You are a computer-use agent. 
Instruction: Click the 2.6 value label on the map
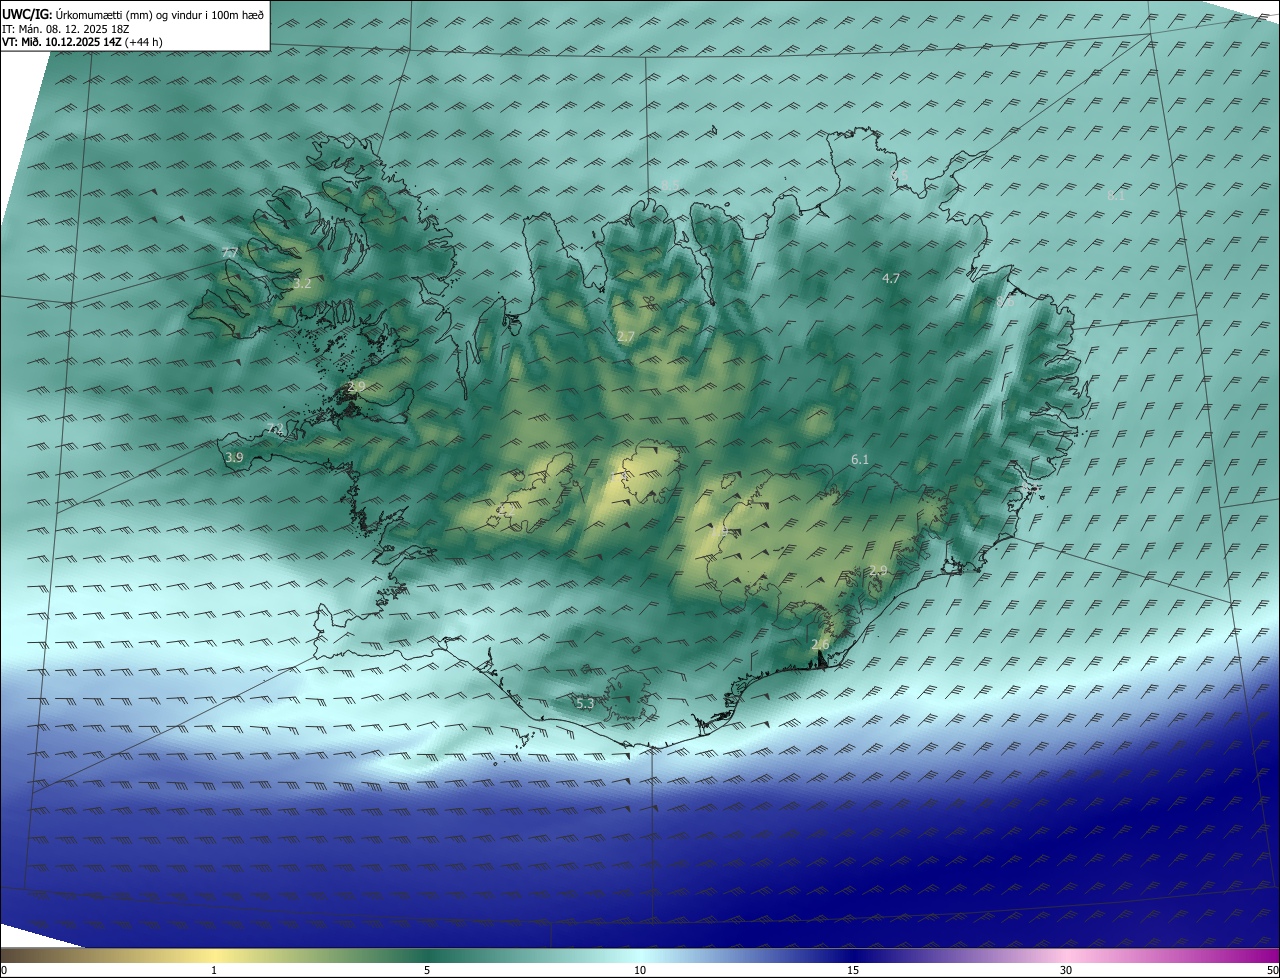coord(820,644)
